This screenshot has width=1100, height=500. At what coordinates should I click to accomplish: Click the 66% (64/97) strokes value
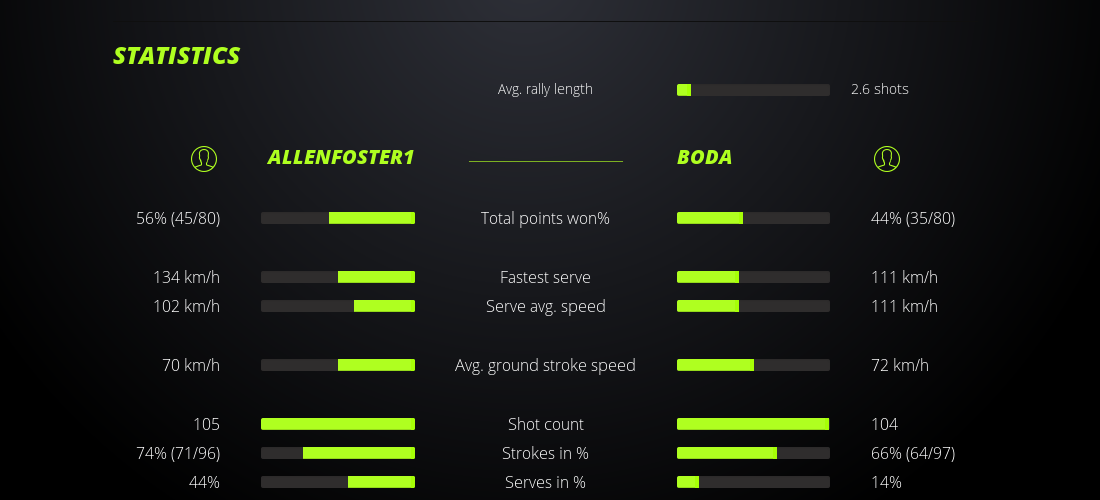tap(913, 453)
